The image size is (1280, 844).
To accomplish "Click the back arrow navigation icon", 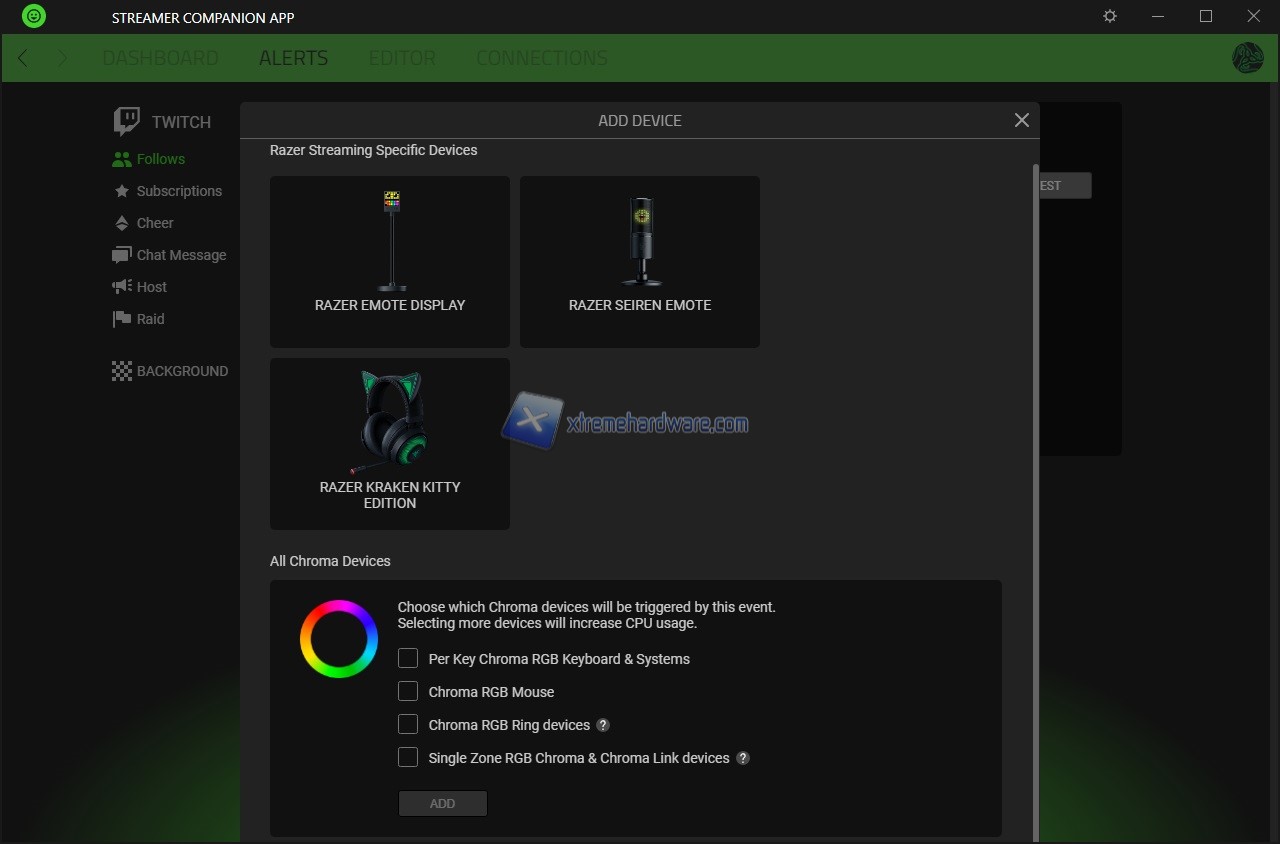I will click(x=23, y=58).
